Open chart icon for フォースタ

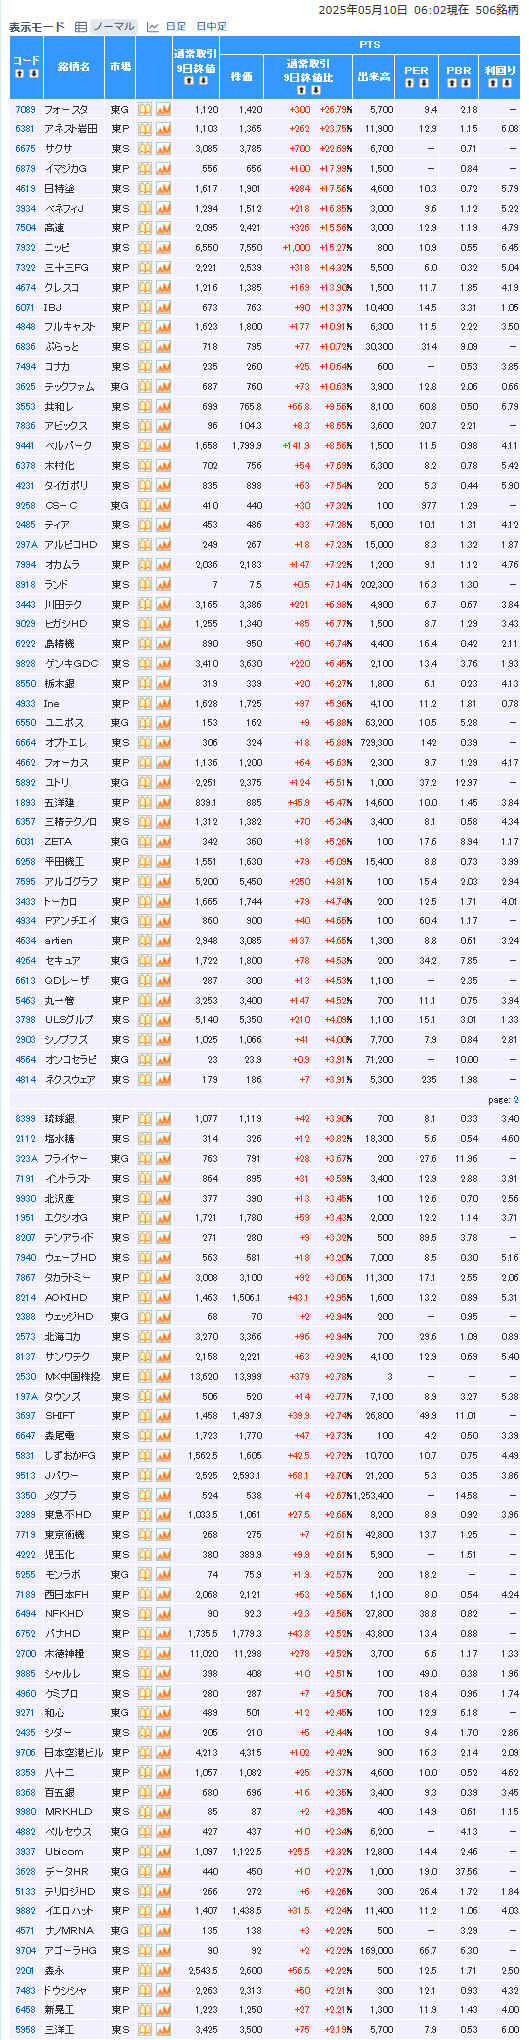(x=163, y=109)
